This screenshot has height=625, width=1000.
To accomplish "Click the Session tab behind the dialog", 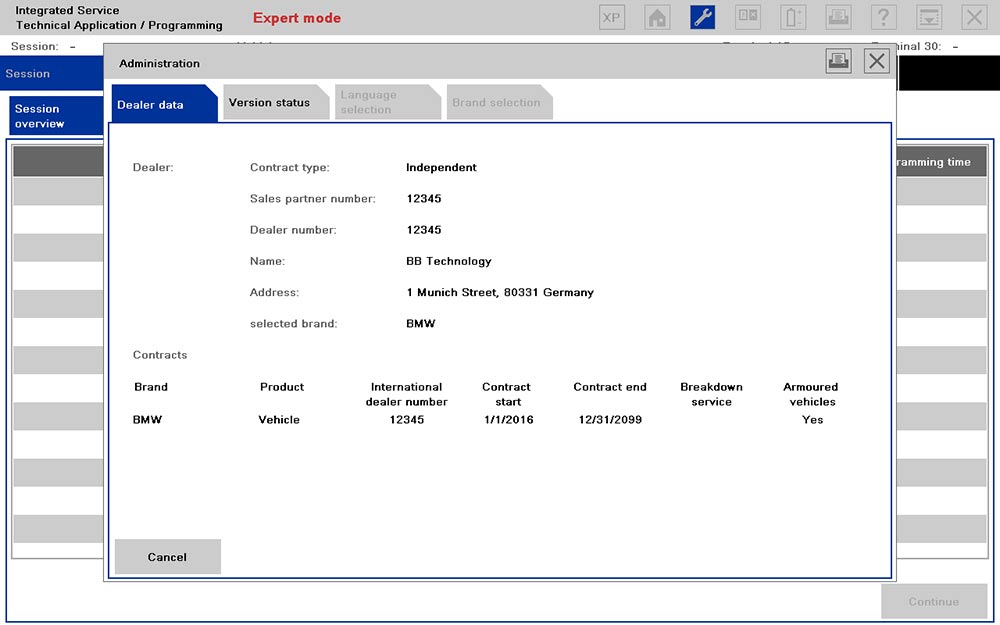I will click(x=52, y=73).
